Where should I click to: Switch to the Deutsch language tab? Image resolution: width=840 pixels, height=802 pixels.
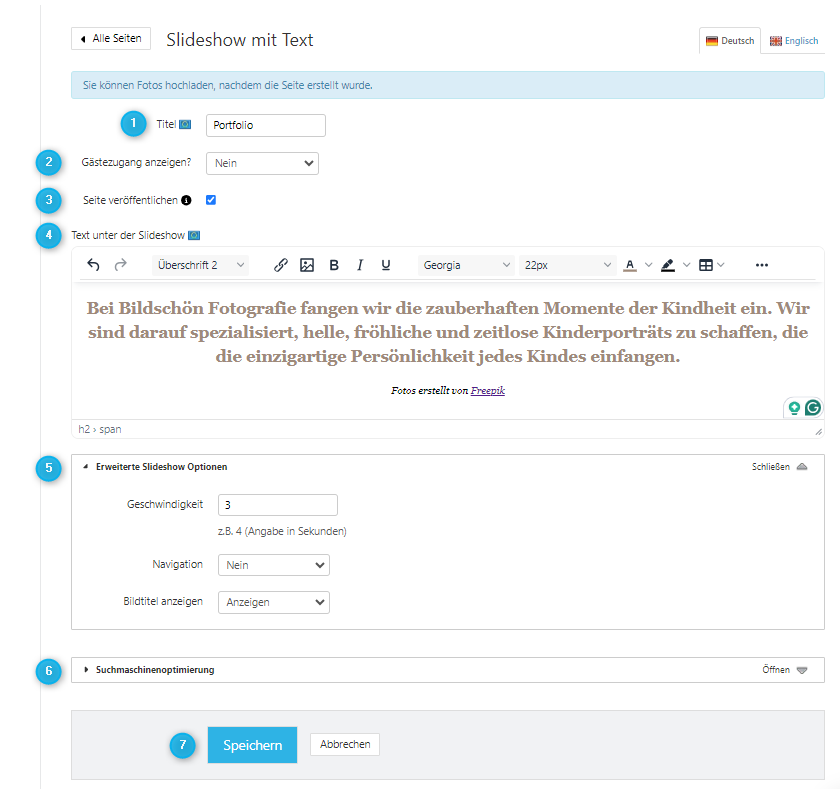pyautogui.click(x=730, y=41)
